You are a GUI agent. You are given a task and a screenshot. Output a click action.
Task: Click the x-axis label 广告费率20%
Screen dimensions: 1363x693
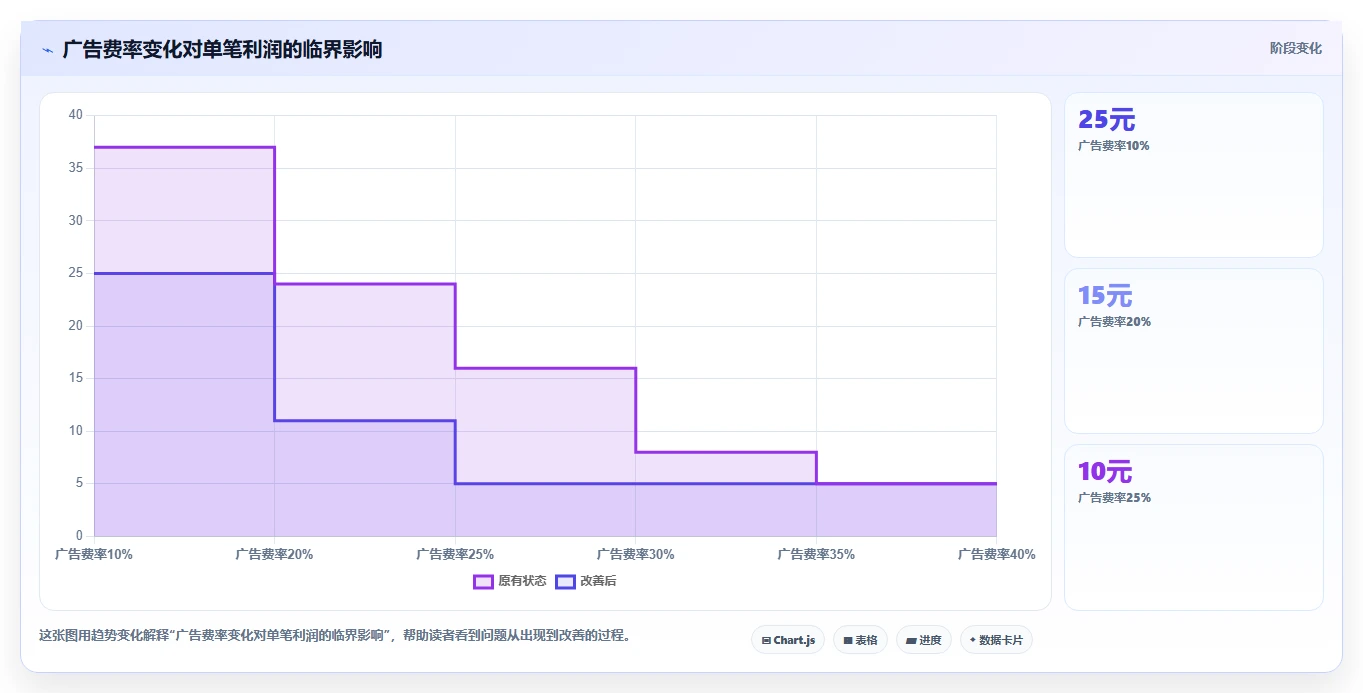(274, 554)
